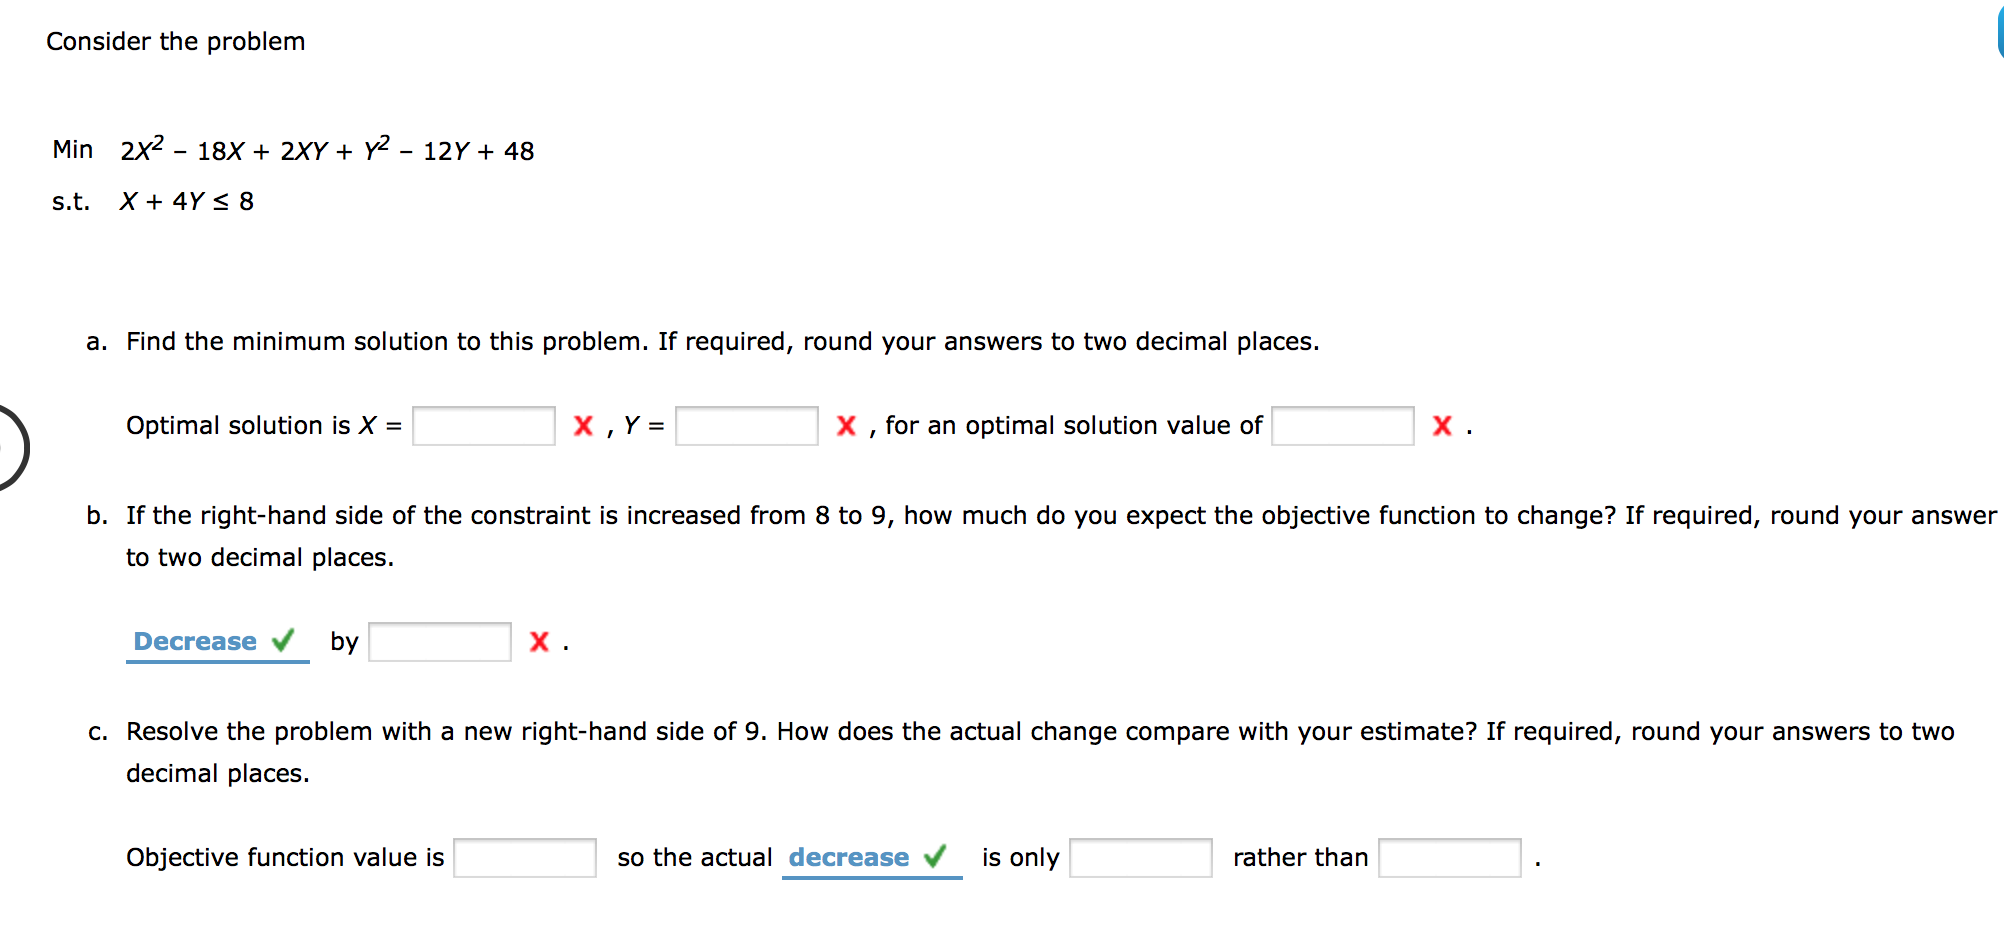Click the partial circle icon at the left edge
2004x938 pixels.
pos(12,447)
